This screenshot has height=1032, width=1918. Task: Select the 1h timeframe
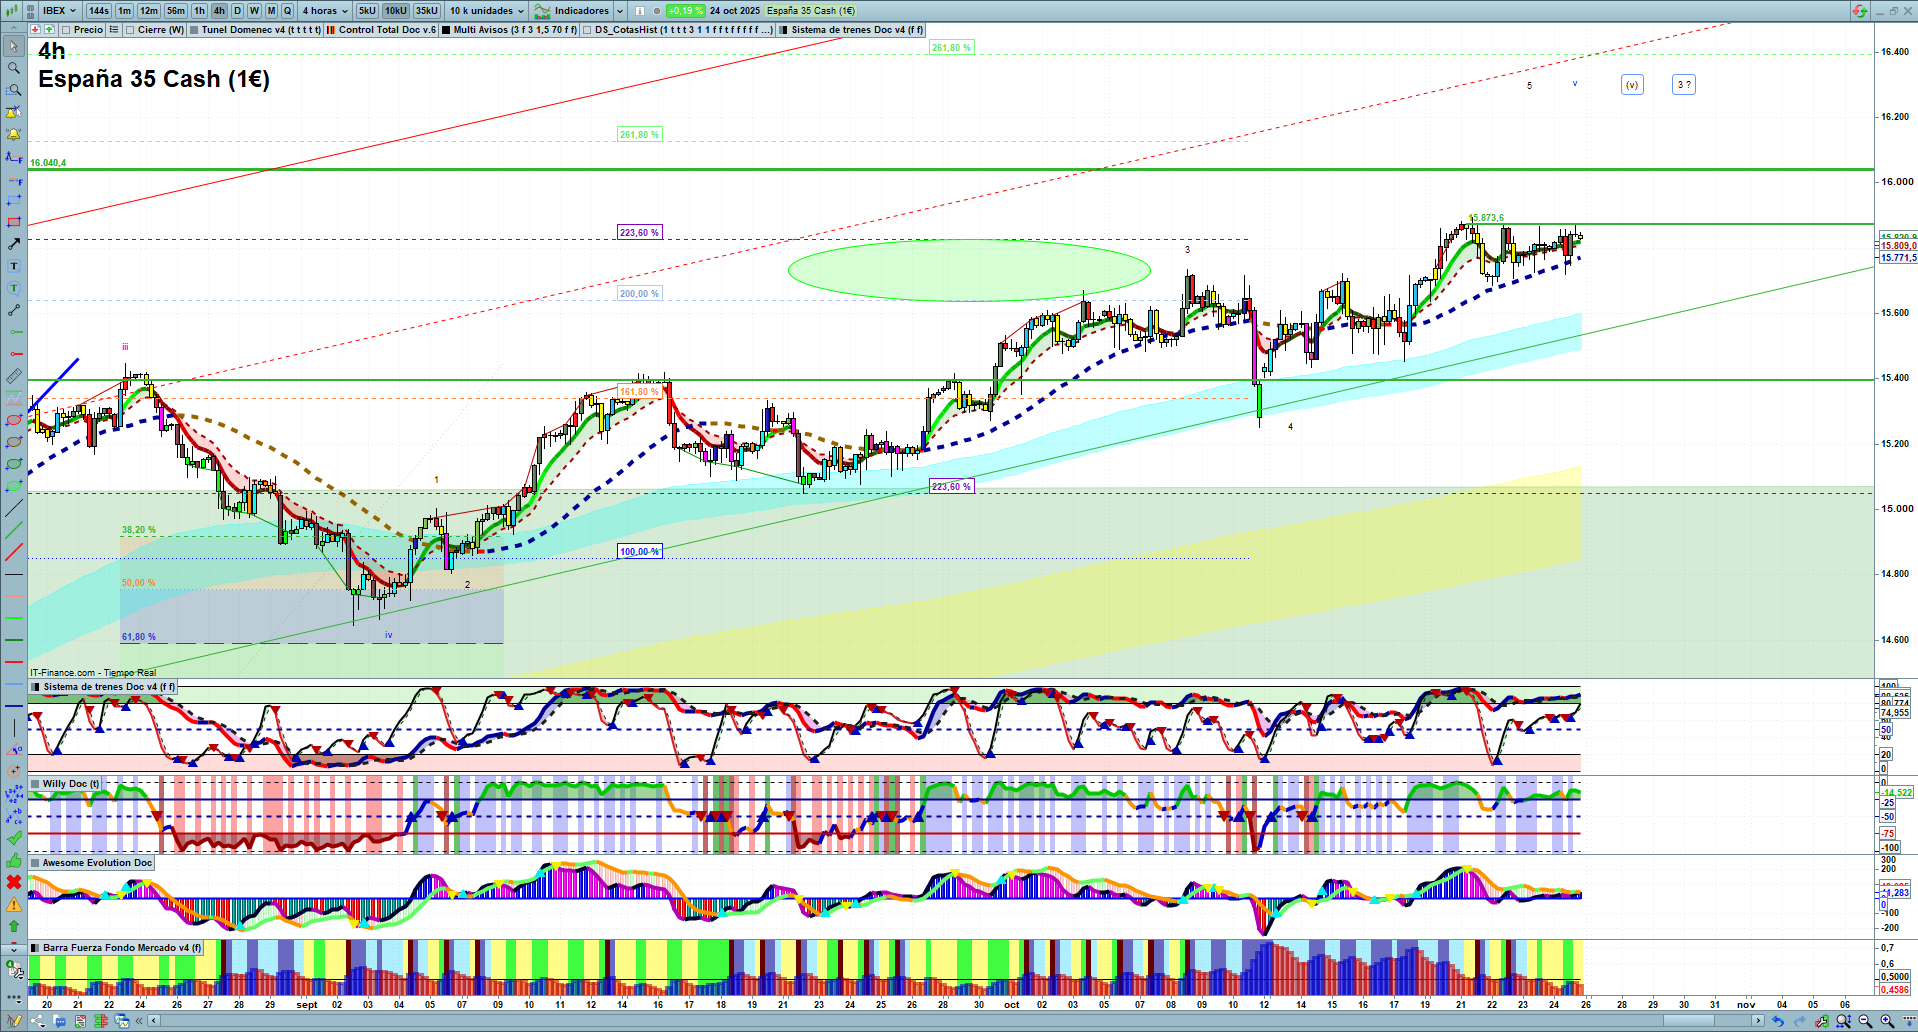[x=200, y=11]
